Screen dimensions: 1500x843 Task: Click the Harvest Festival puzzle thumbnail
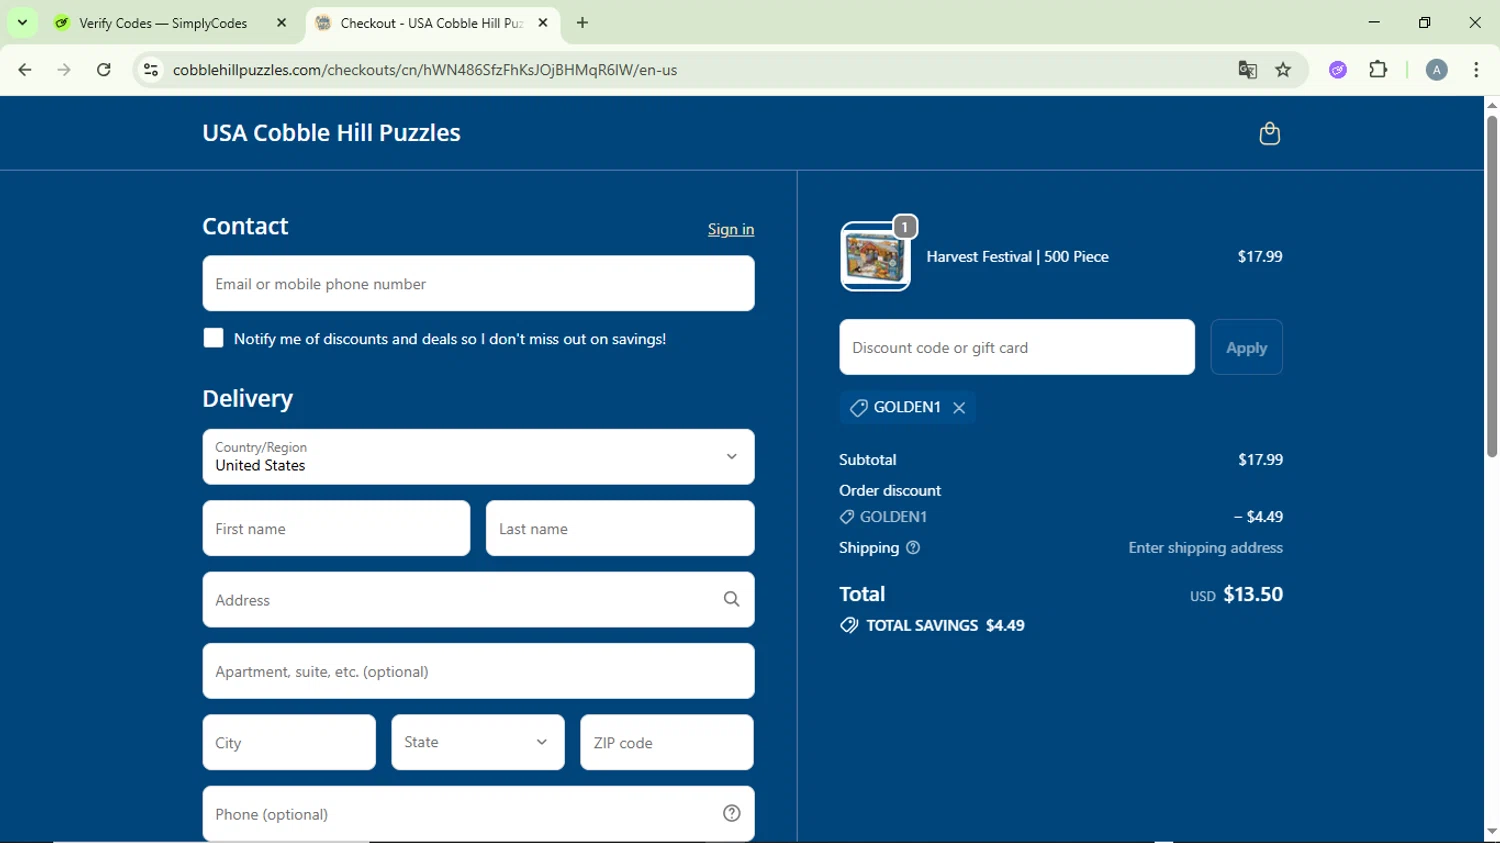[x=875, y=257]
